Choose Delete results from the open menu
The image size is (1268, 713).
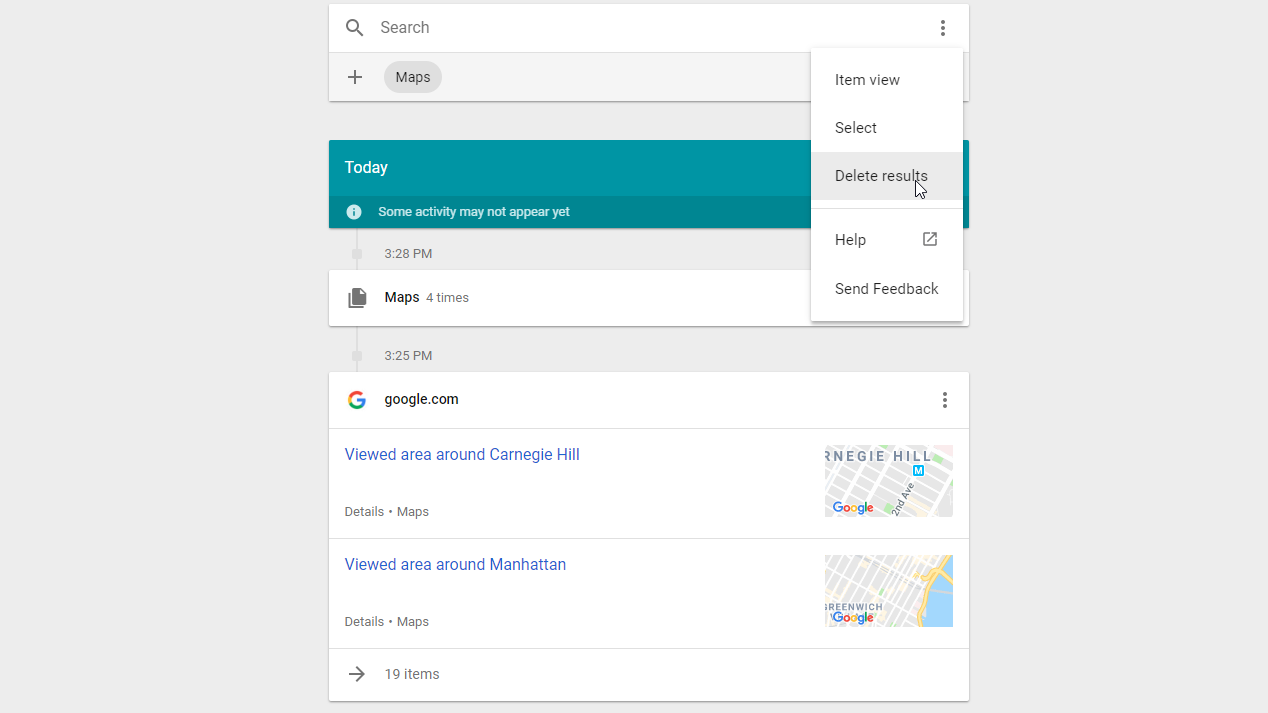pyautogui.click(x=881, y=175)
